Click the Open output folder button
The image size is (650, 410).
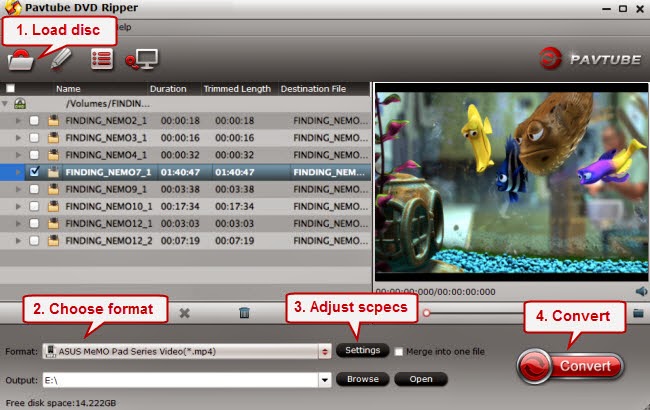(421, 379)
